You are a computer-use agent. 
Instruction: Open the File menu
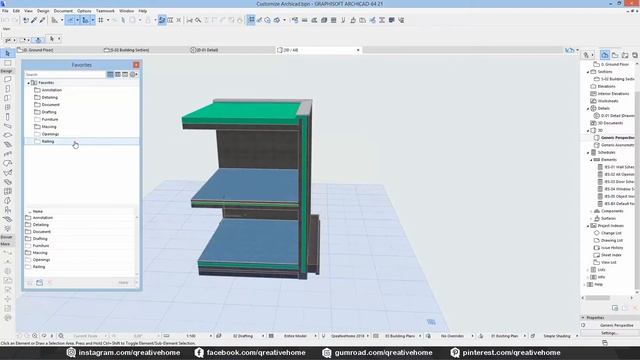tap(5, 11)
